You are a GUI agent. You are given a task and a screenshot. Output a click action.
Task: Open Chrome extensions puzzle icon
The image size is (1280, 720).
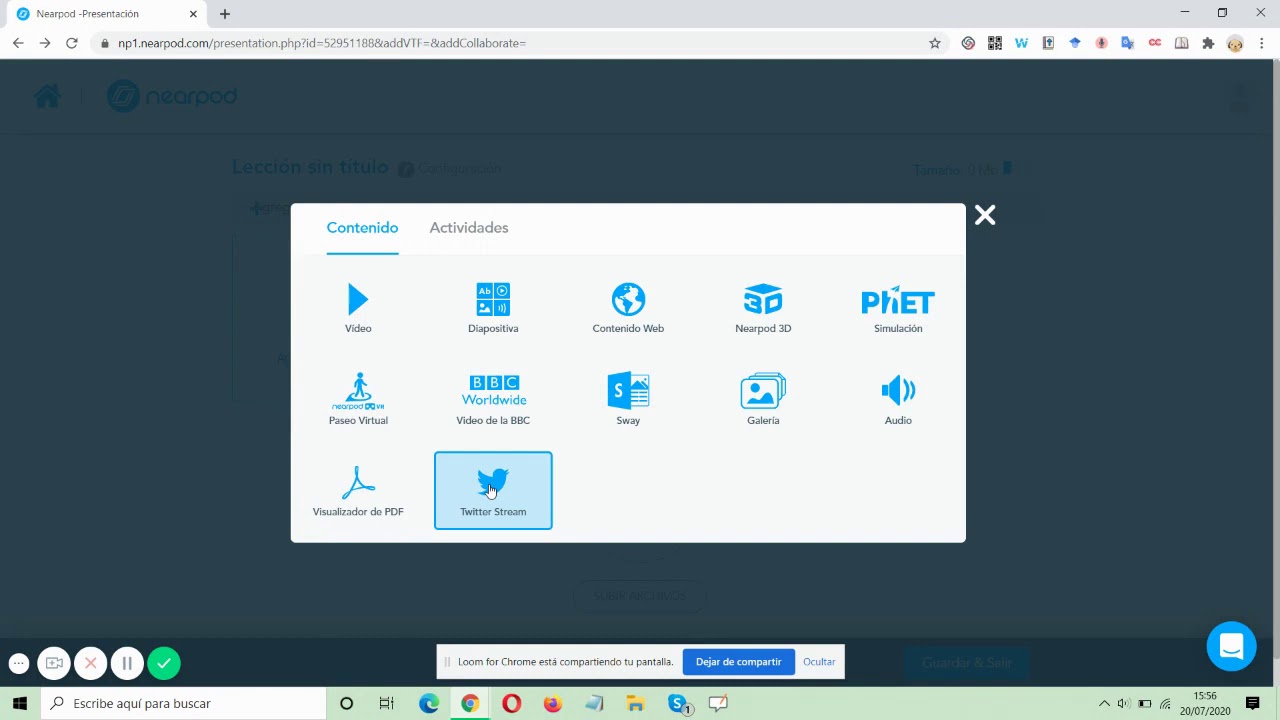tap(1208, 43)
